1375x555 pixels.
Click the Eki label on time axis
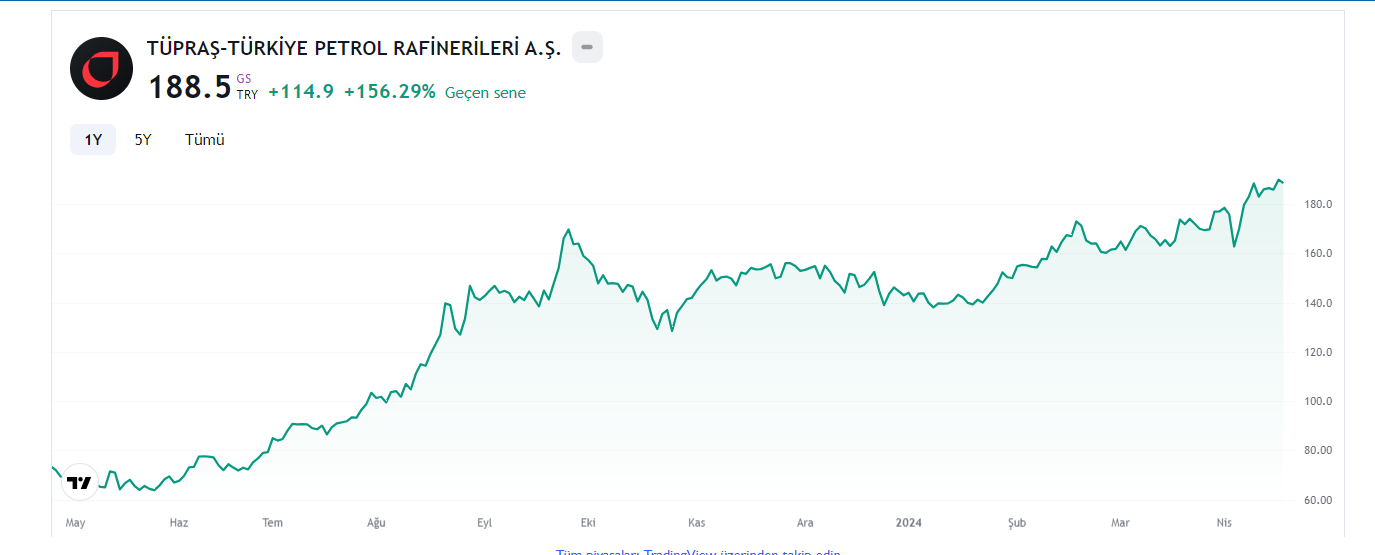[x=588, y=523]
